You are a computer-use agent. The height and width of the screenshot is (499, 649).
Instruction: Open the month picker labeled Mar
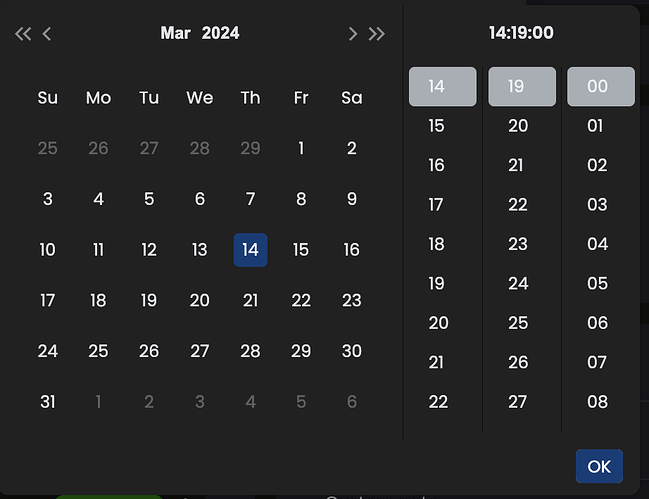pyautogui.click(x=175, y=33)
